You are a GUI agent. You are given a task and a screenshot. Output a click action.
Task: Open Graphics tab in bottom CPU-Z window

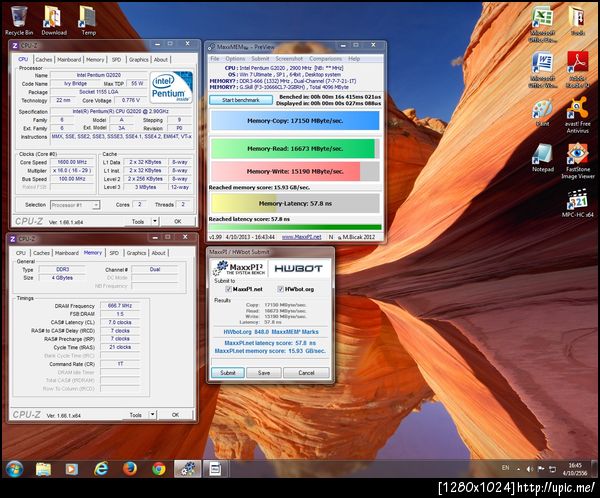pos(136,253)
